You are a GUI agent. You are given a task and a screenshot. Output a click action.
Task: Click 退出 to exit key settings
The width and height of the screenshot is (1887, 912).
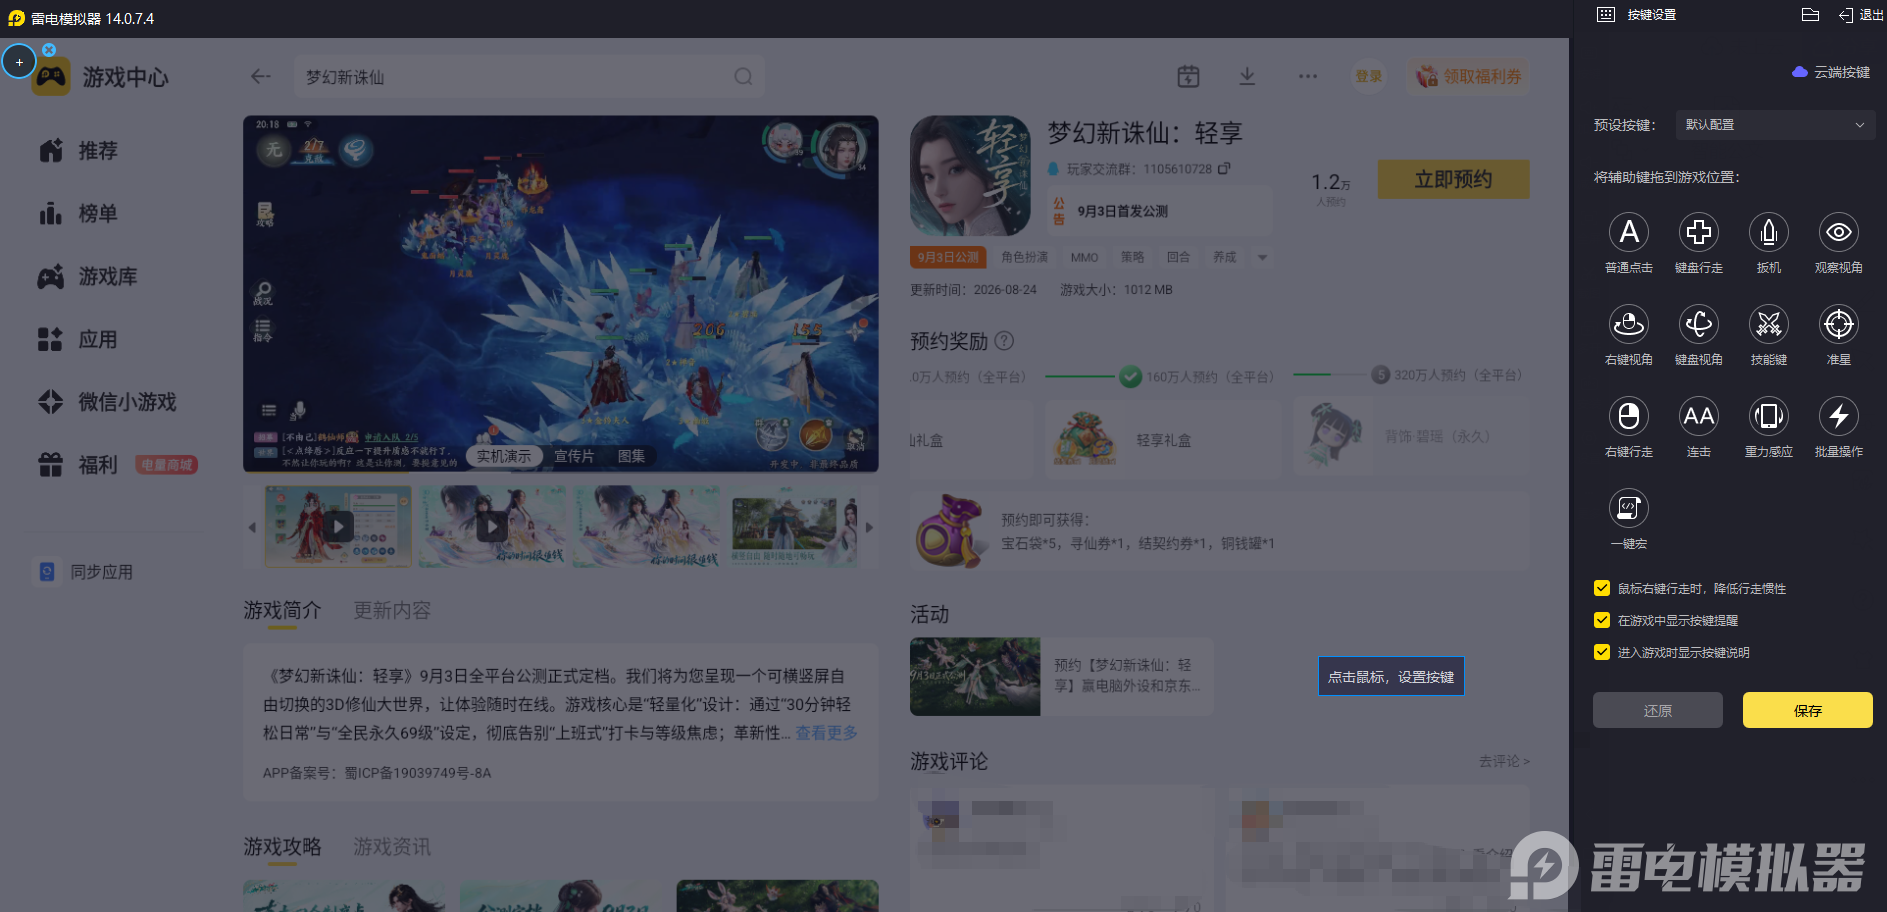(x=1861, y=15)
